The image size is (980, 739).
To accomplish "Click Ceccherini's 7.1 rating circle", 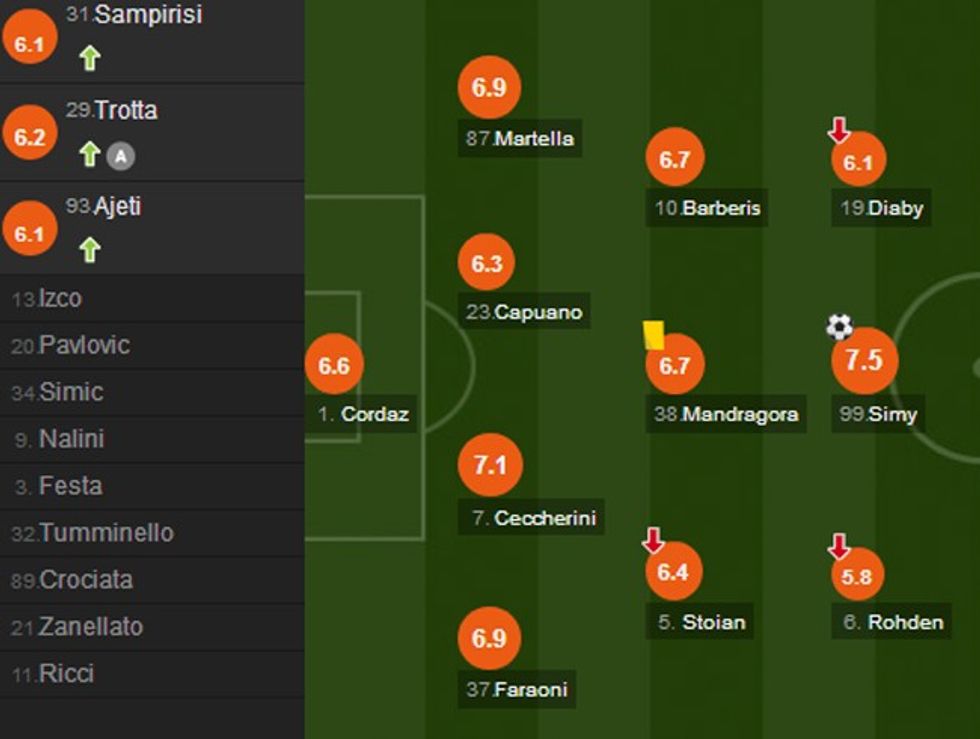I will coord(490,466).
